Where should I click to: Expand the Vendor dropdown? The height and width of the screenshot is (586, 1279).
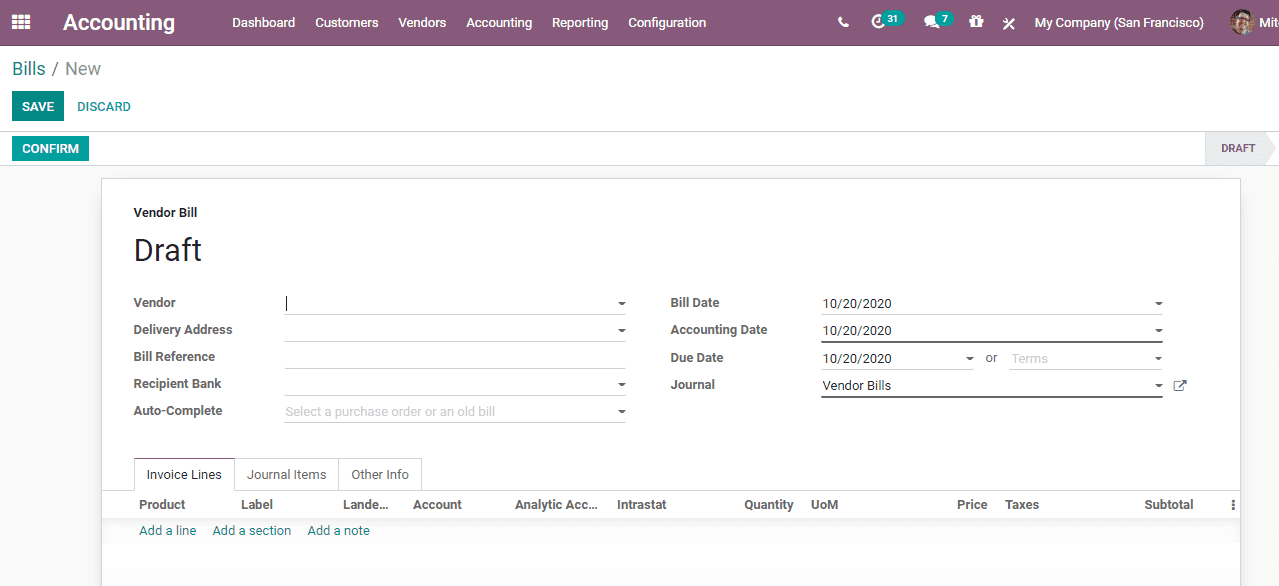[620, 303]
